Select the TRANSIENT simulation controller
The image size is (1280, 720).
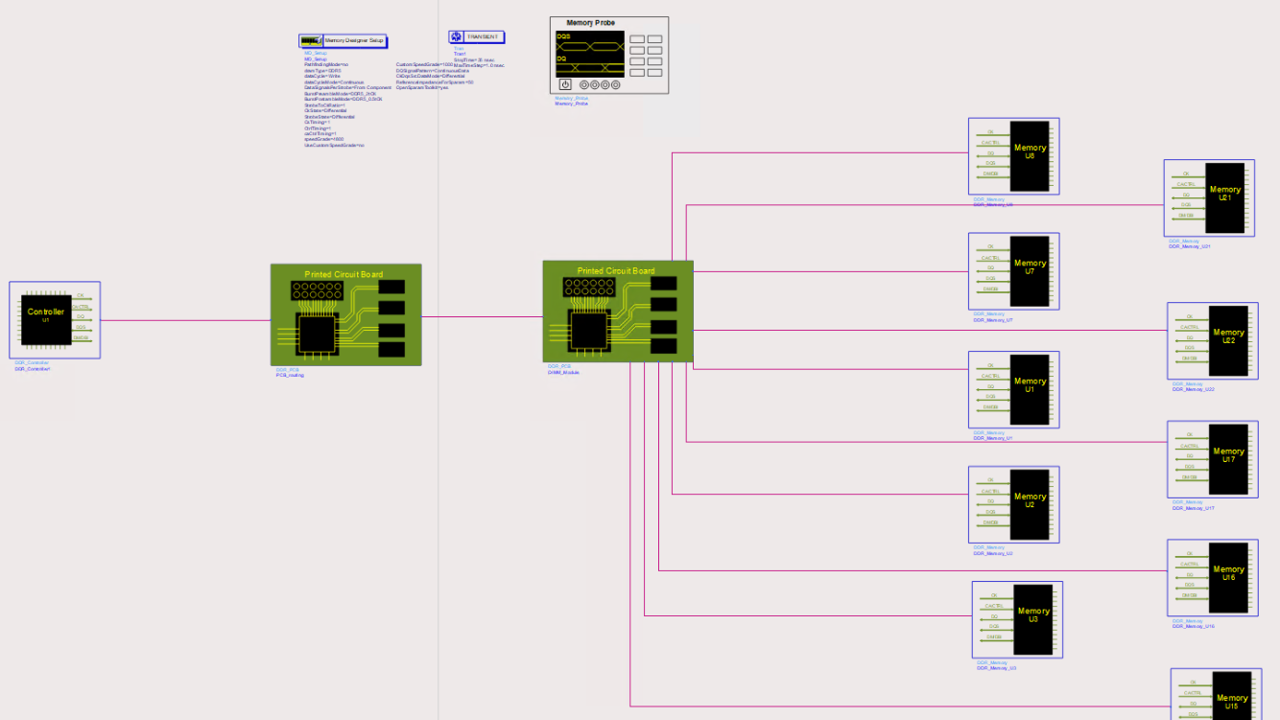point(476,37)
